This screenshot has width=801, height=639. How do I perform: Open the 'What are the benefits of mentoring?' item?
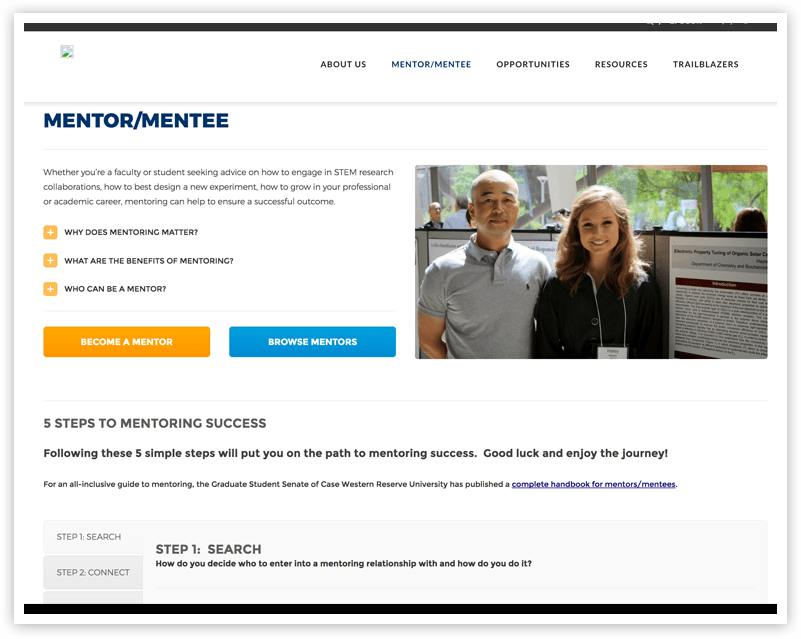[x=149, y=261]
